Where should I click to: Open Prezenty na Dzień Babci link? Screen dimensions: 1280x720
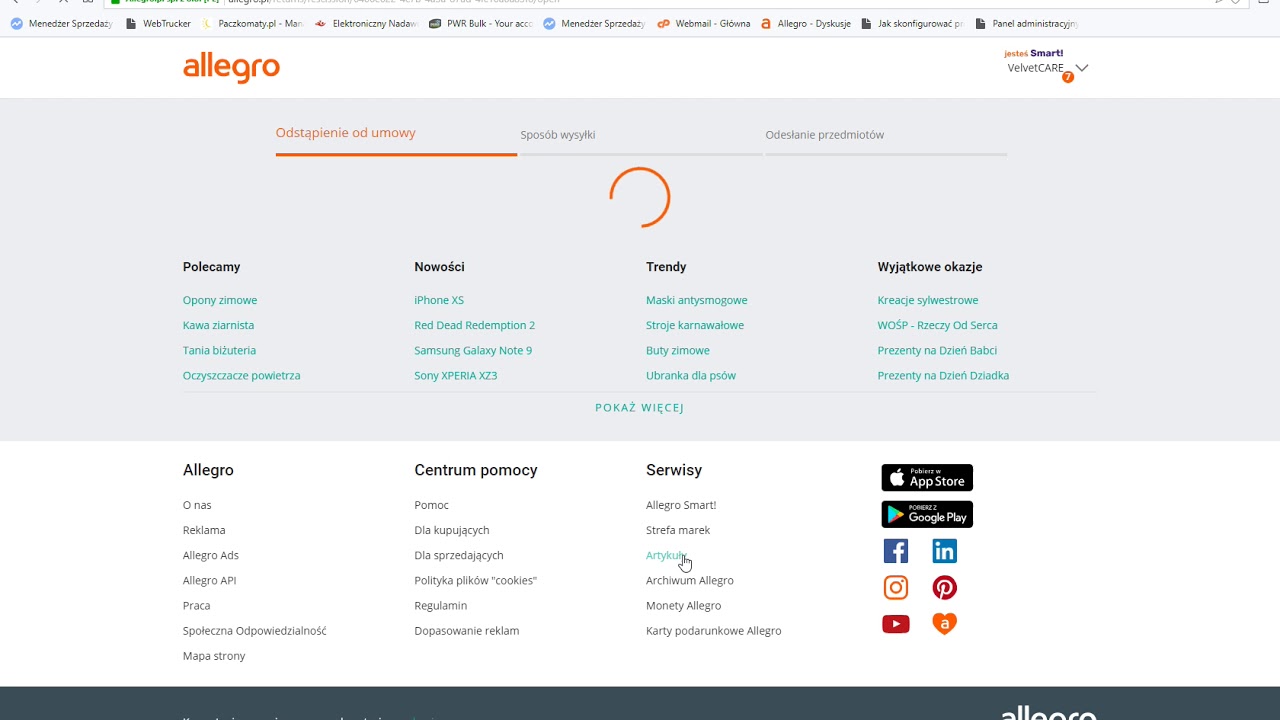[937, 350]
